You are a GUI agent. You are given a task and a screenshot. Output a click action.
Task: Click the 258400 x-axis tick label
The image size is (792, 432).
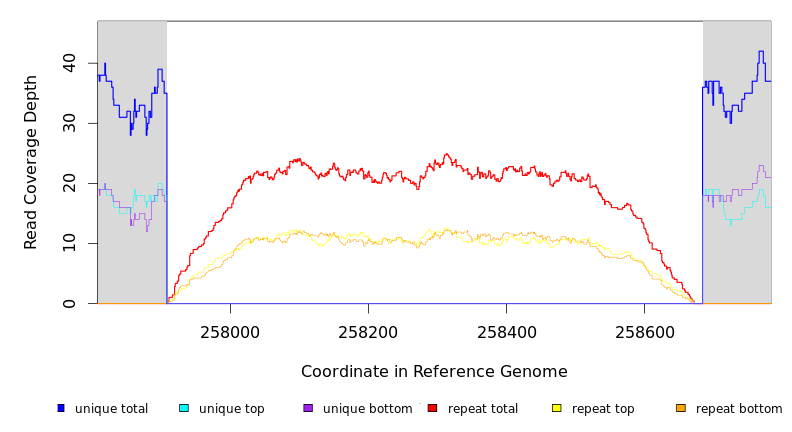(507, 332)
